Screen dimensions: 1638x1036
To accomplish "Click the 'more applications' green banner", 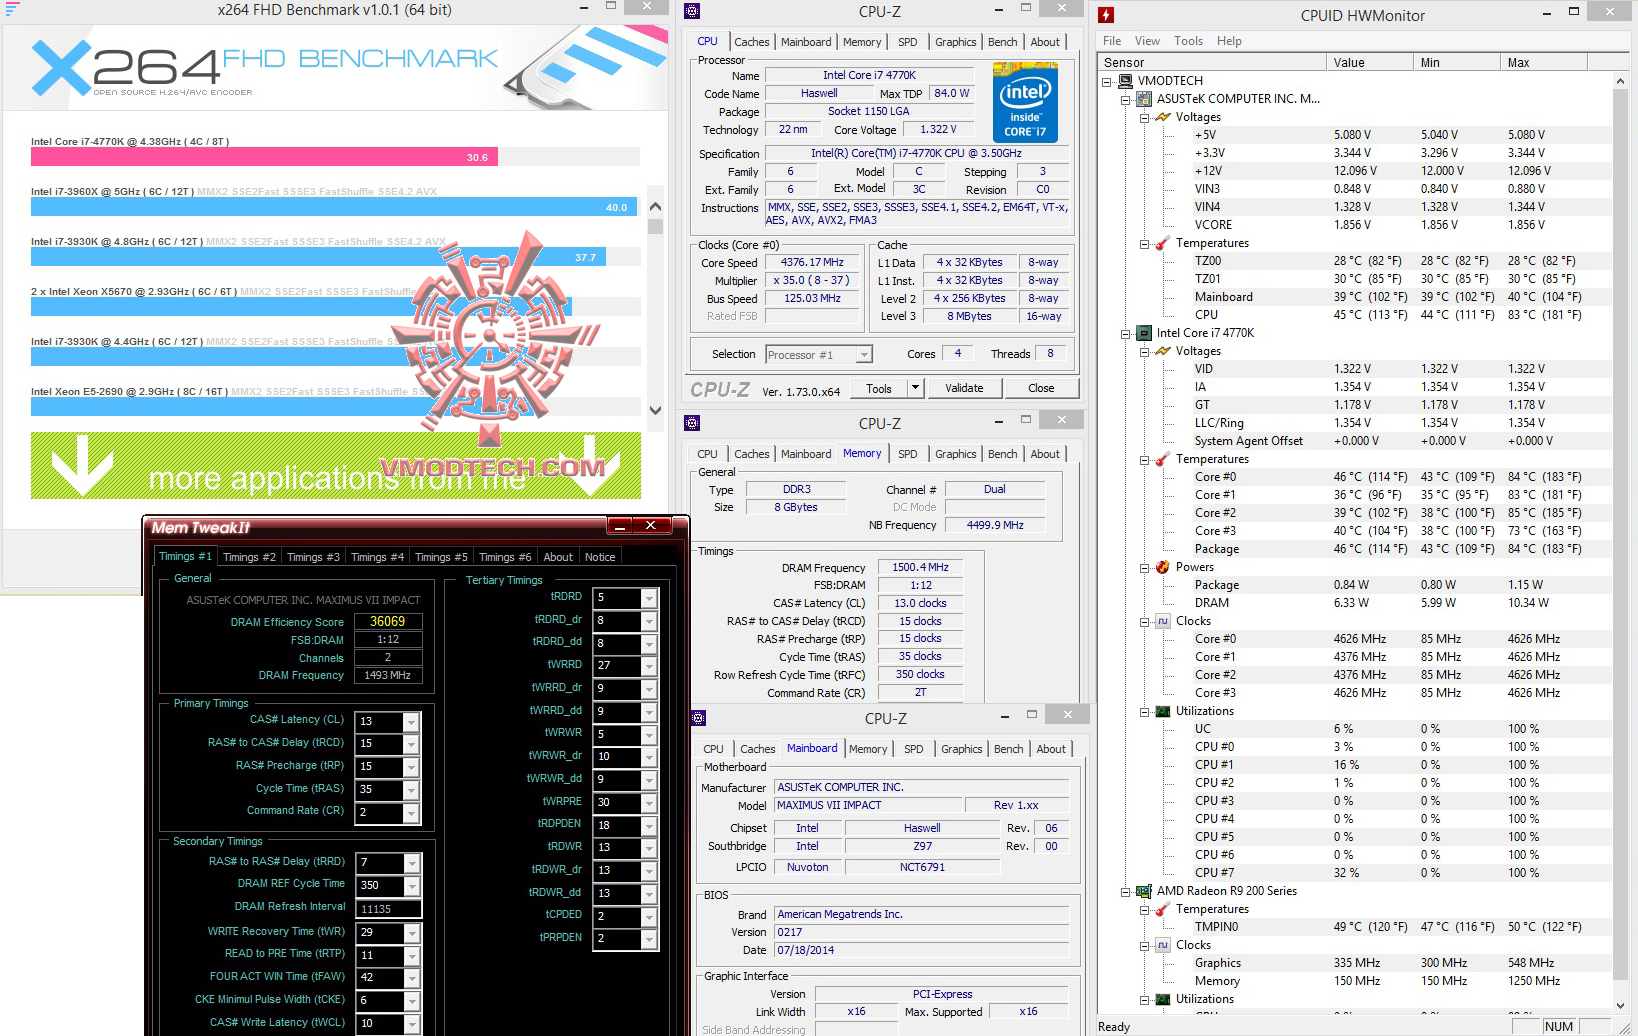I will pyautogui.click(x=336, y=465).
